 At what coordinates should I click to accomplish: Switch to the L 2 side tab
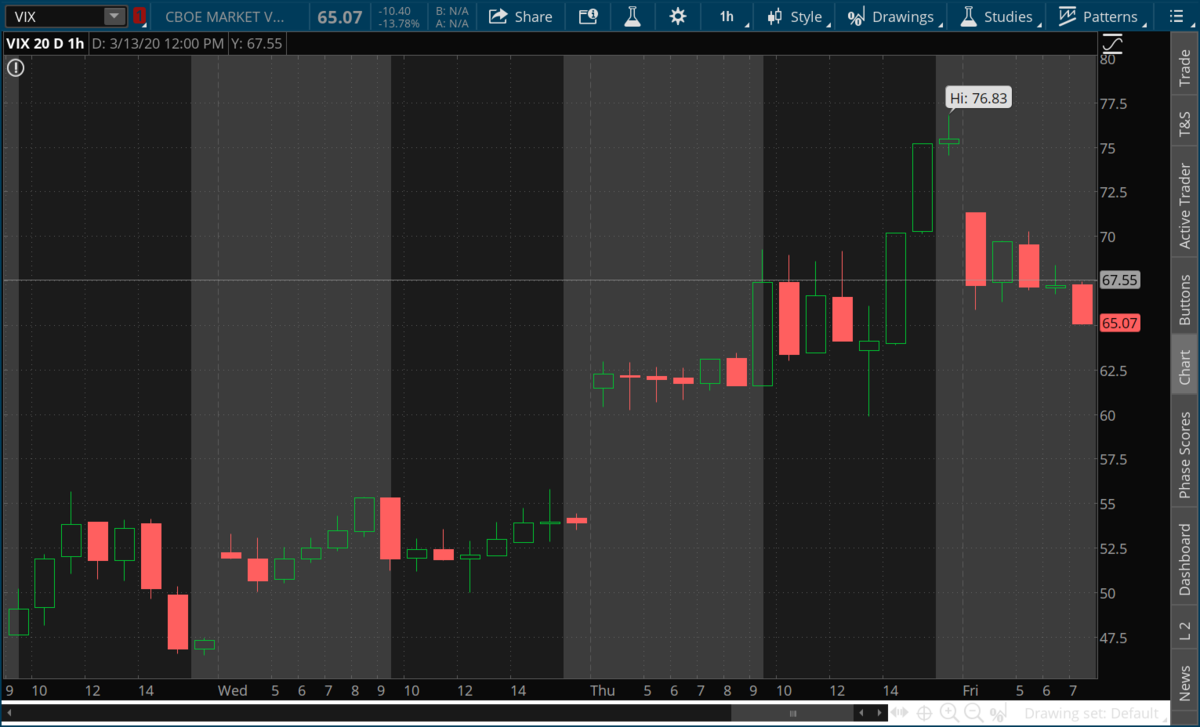click(x=1185, y=625)
